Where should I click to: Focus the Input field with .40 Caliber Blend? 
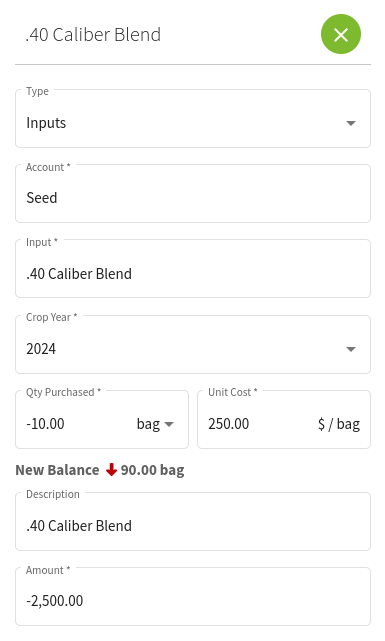tap(193, 269)
